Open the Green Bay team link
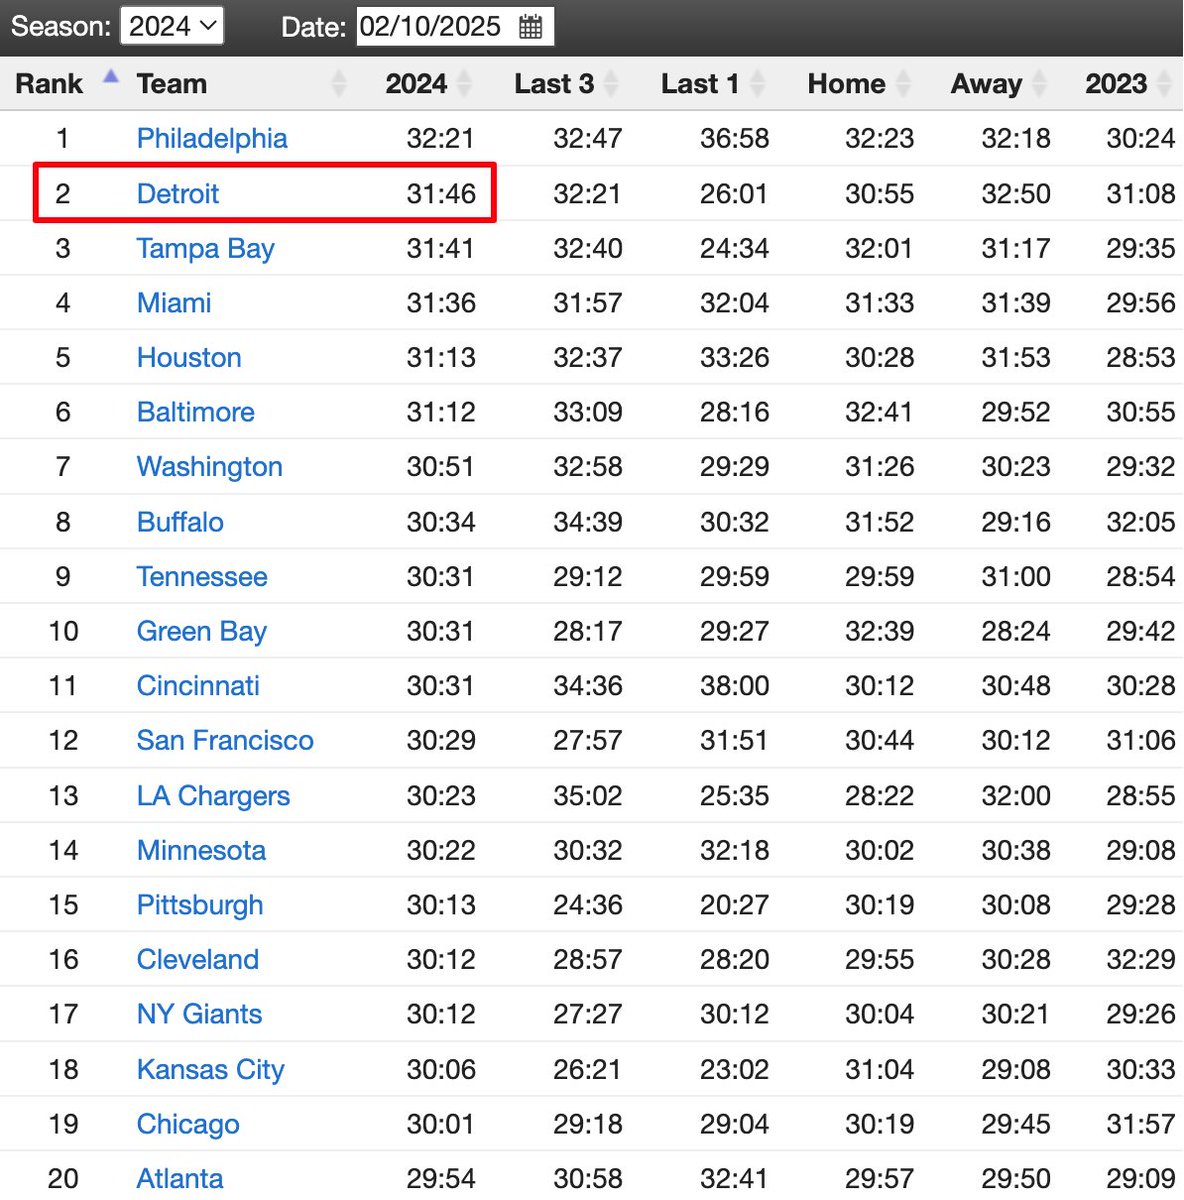Image resolution: width=1184 pixels, height=1200 pixels. [202, 631]
